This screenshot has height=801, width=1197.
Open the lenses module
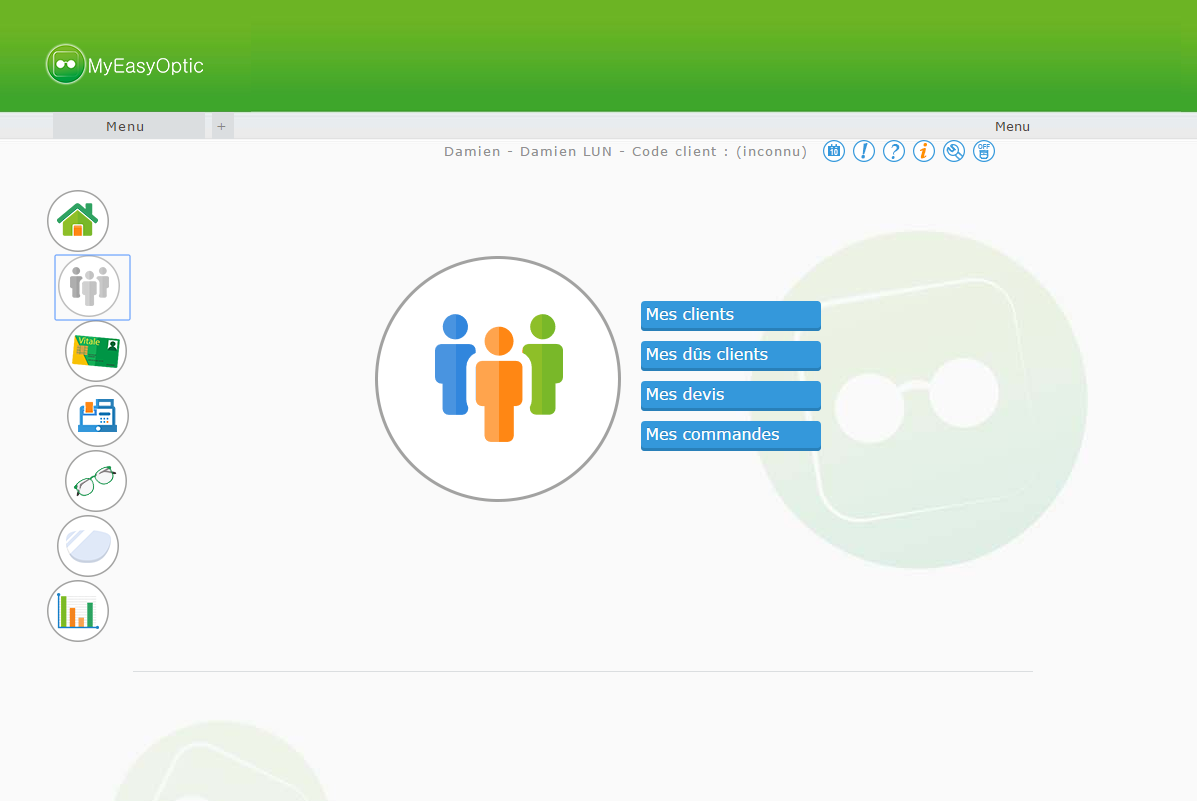pos(88,546)
